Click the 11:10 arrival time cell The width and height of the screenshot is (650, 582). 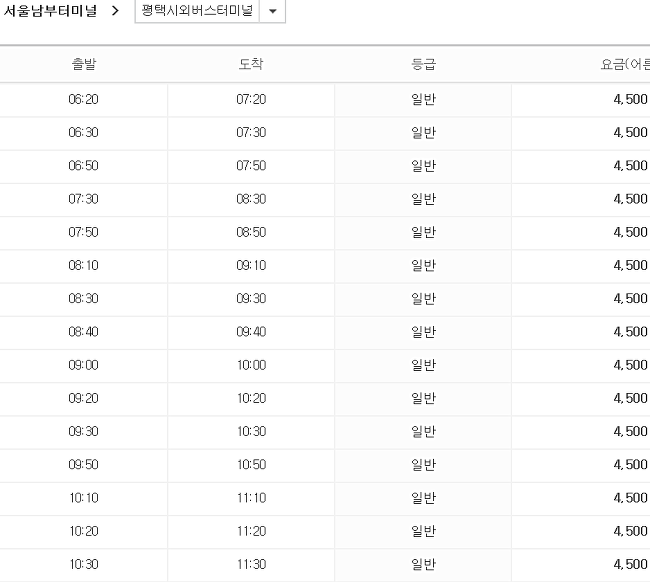coord(252,498)
